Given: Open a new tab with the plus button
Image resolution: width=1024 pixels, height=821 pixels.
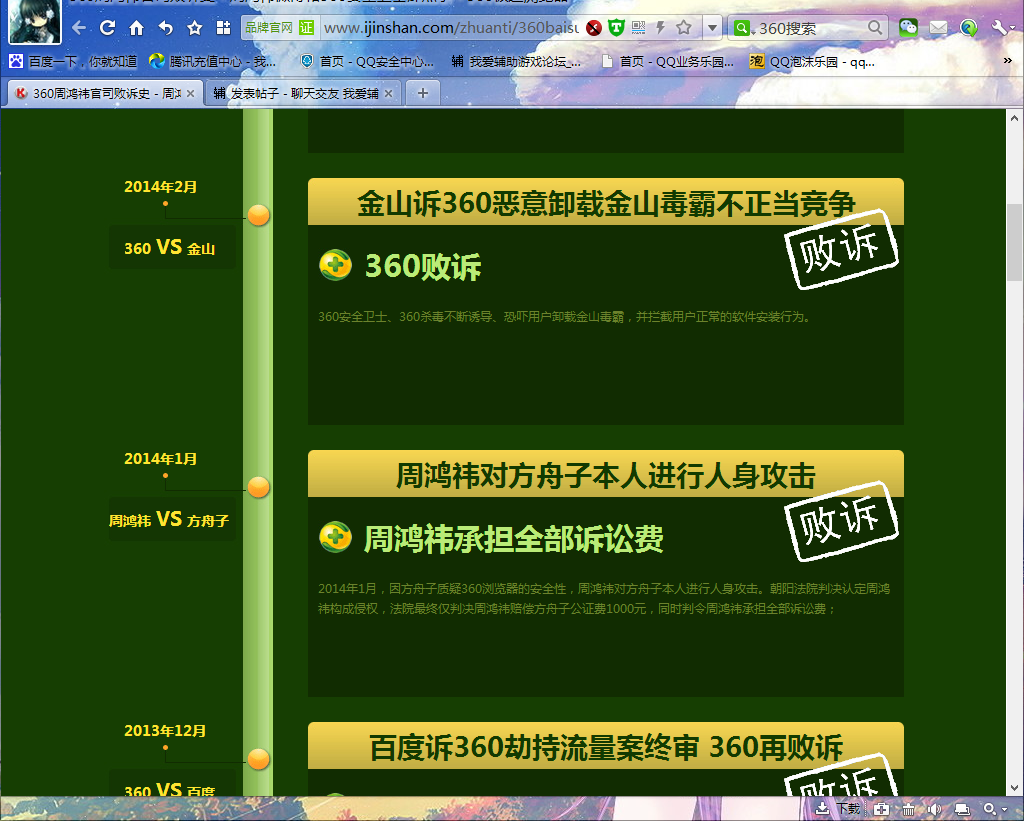Looking at the screenshot, I should tap(423, 93).
